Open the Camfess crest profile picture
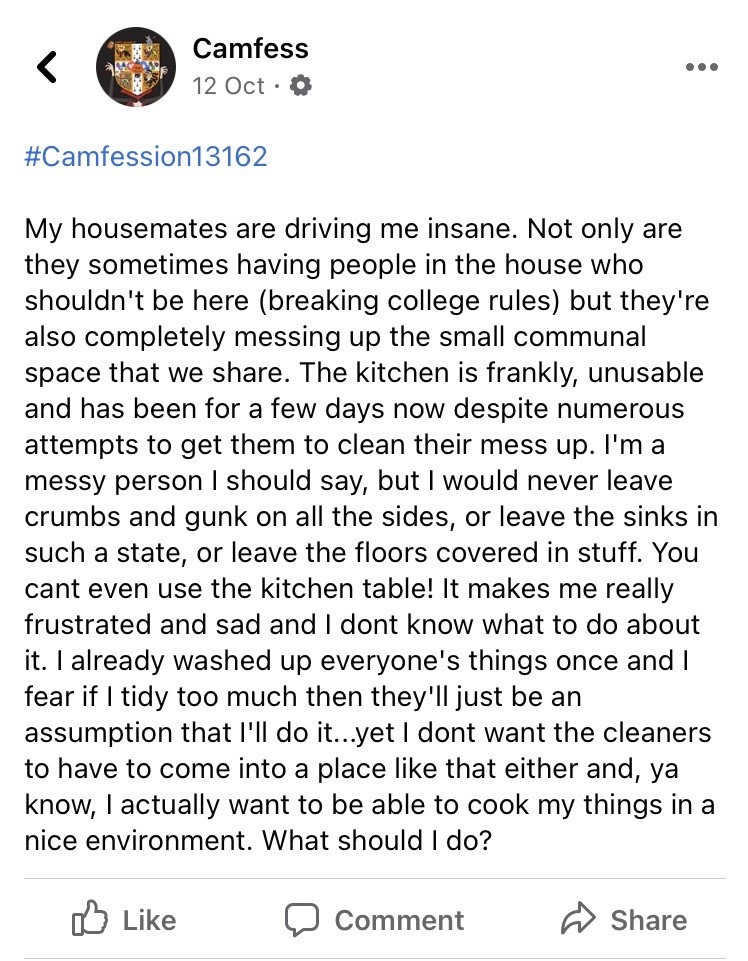The height and width of the screenshot is (961, 748). click(135, 67)
